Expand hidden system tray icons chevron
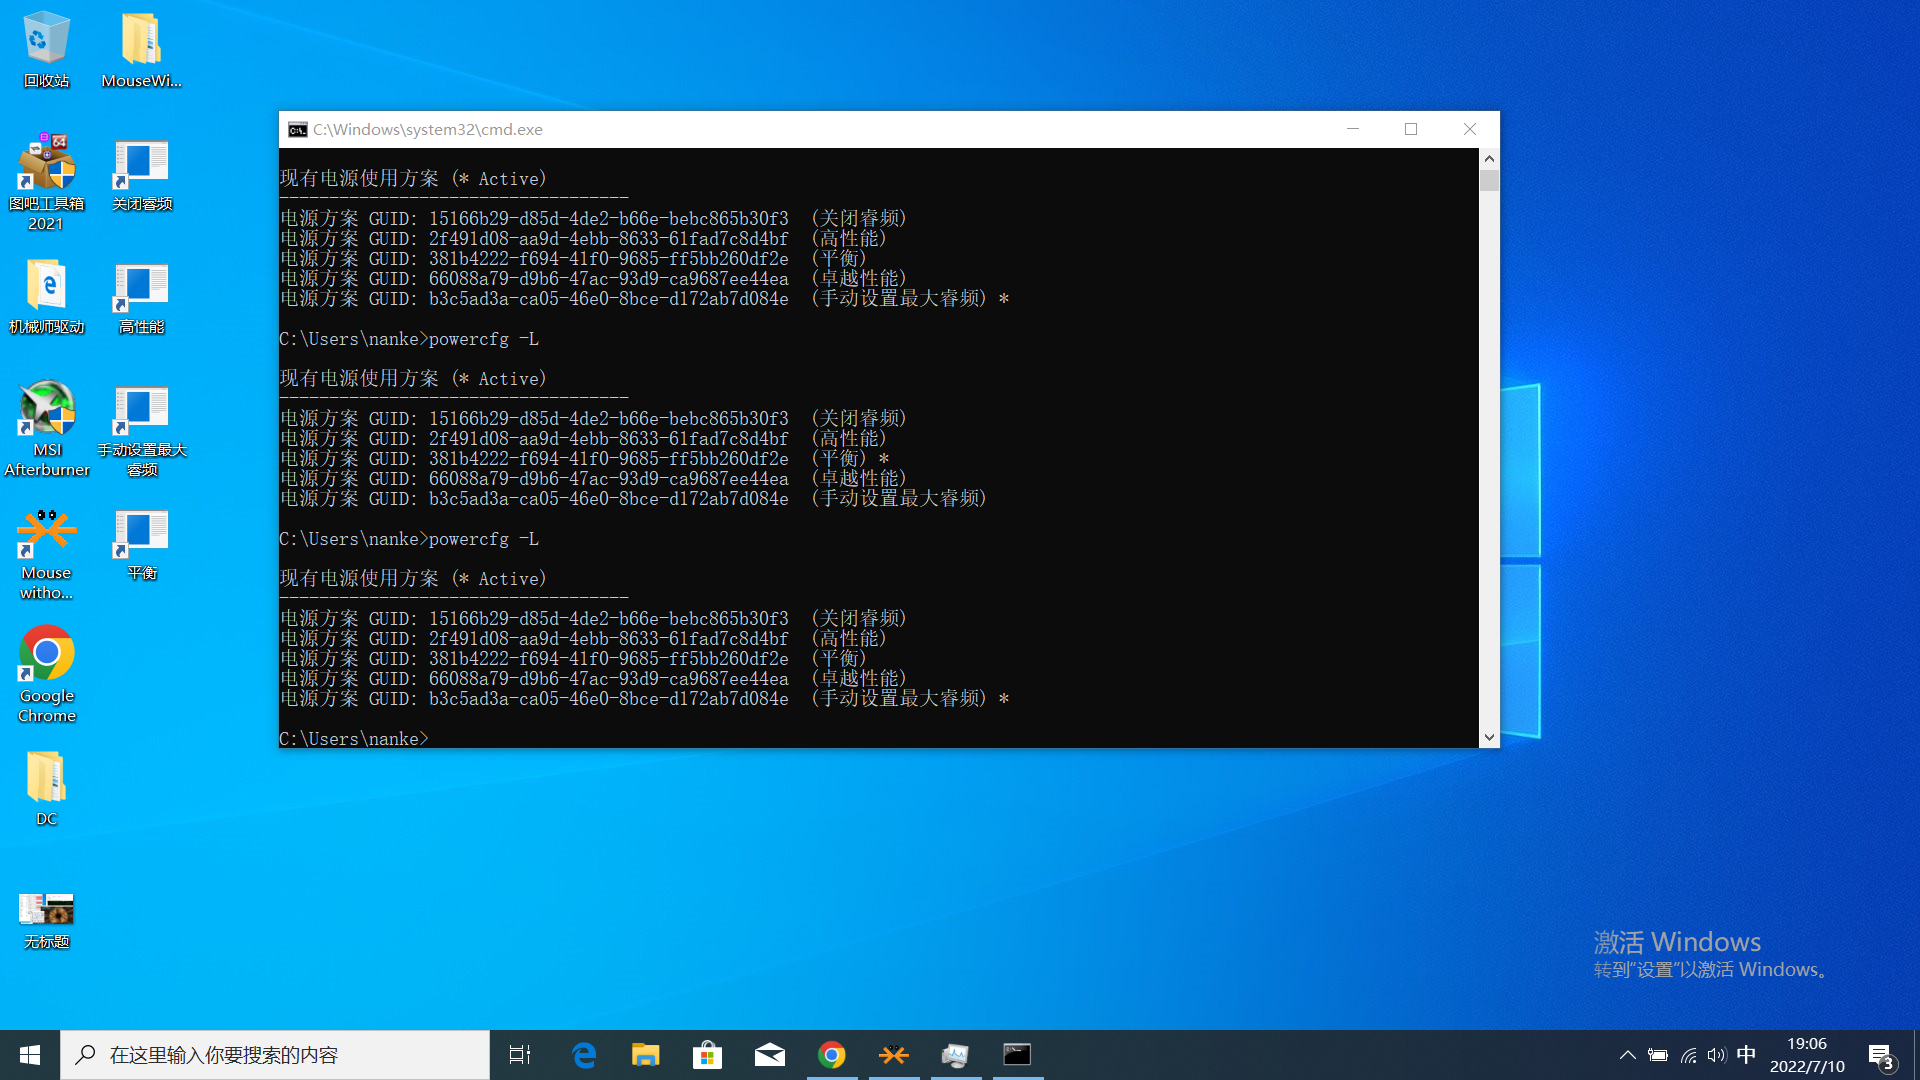The width and height of the screenshot is (1920, 1080). 1627,1055
